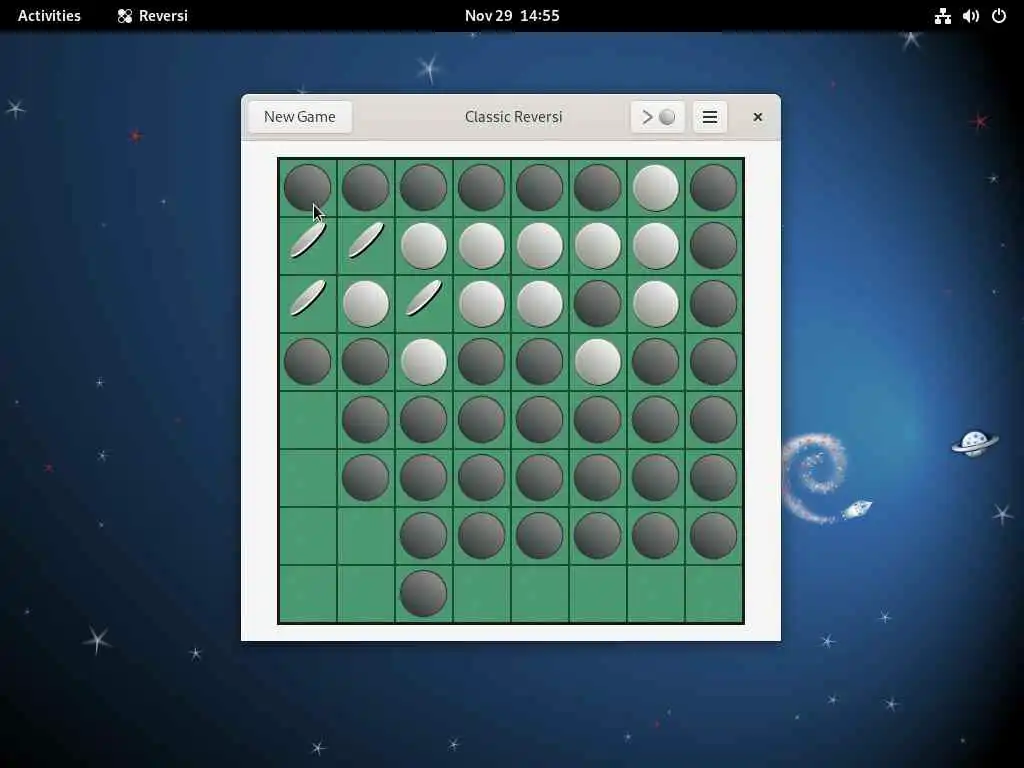Image resolution: width=1024 pixels, height=768 pixels.
Task: Place a piece in bottom-right corner square
Action: point(714,594)
